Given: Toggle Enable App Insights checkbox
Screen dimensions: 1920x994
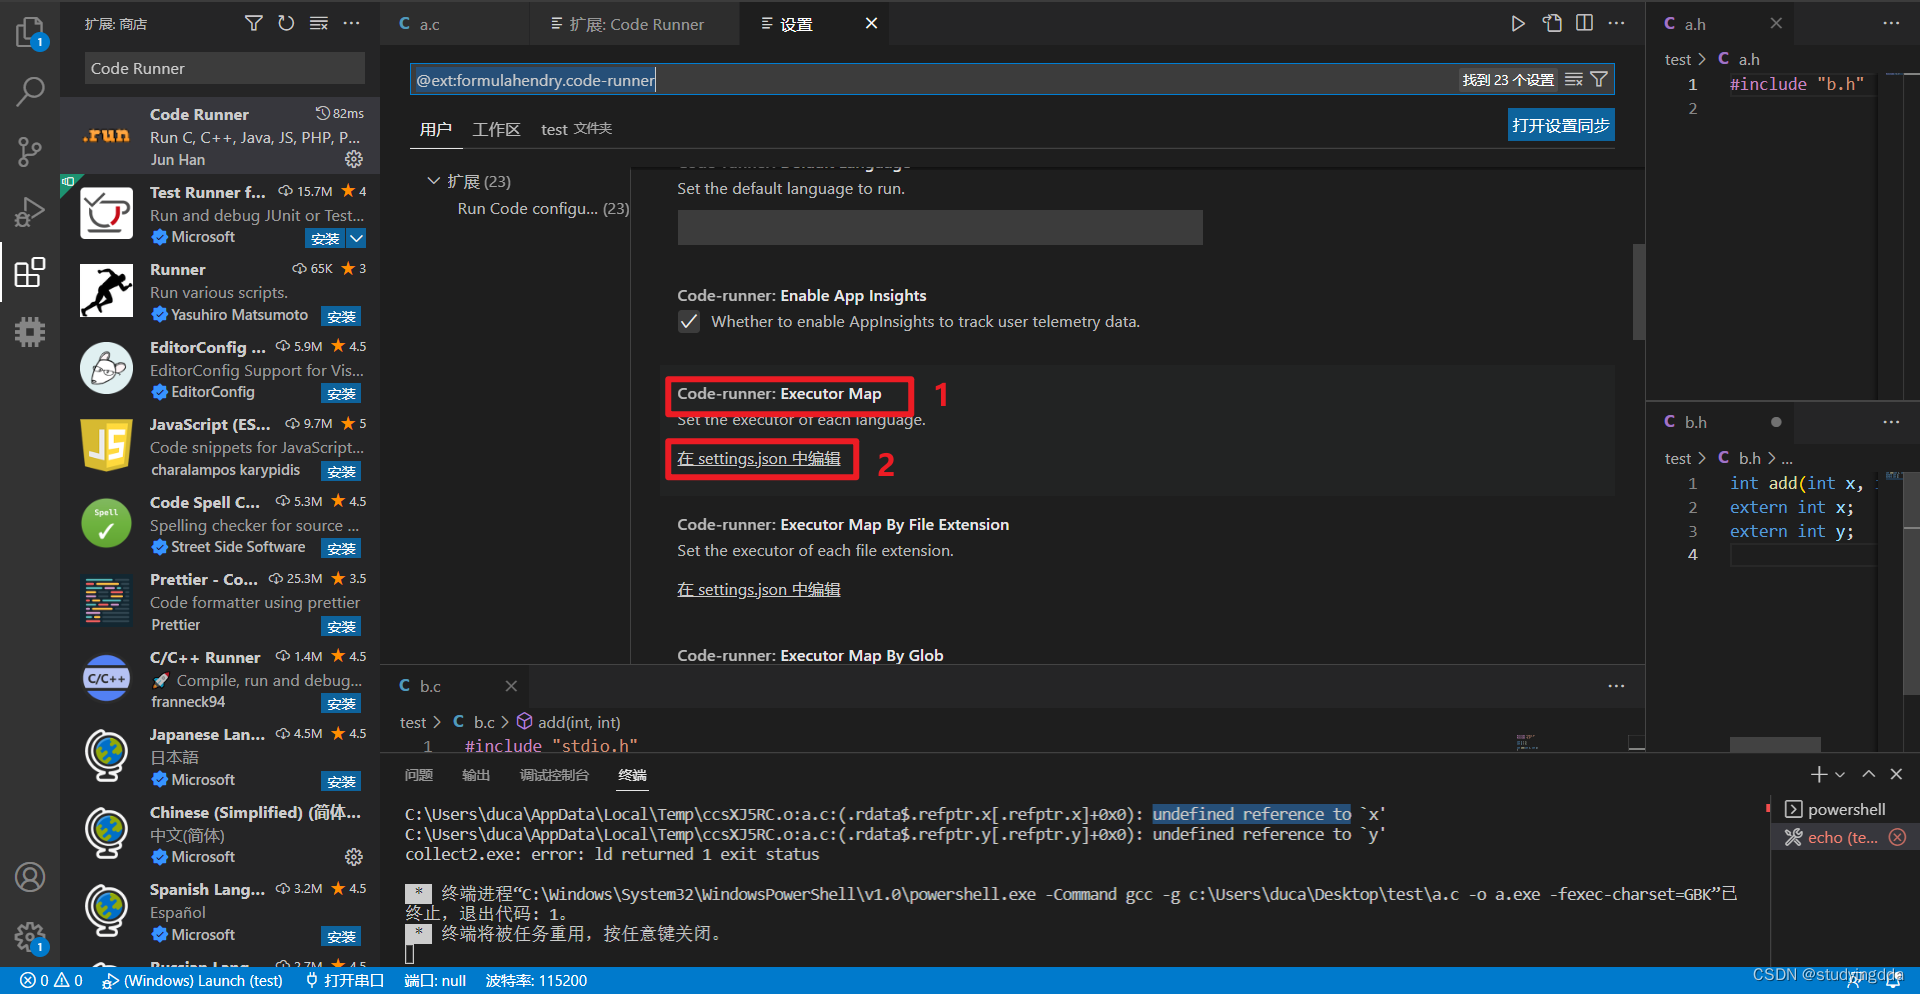Looking at the screenshot, I should point(689,321).
